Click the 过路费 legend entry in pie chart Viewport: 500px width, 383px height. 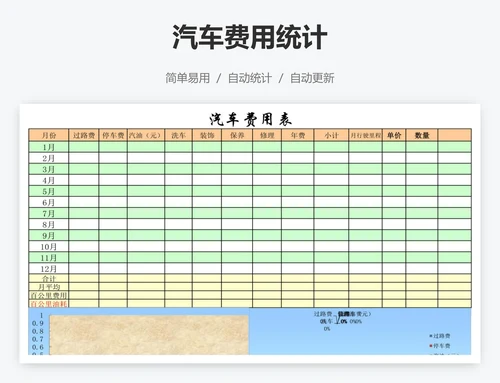pyautogui.click(x=440, y=336)
